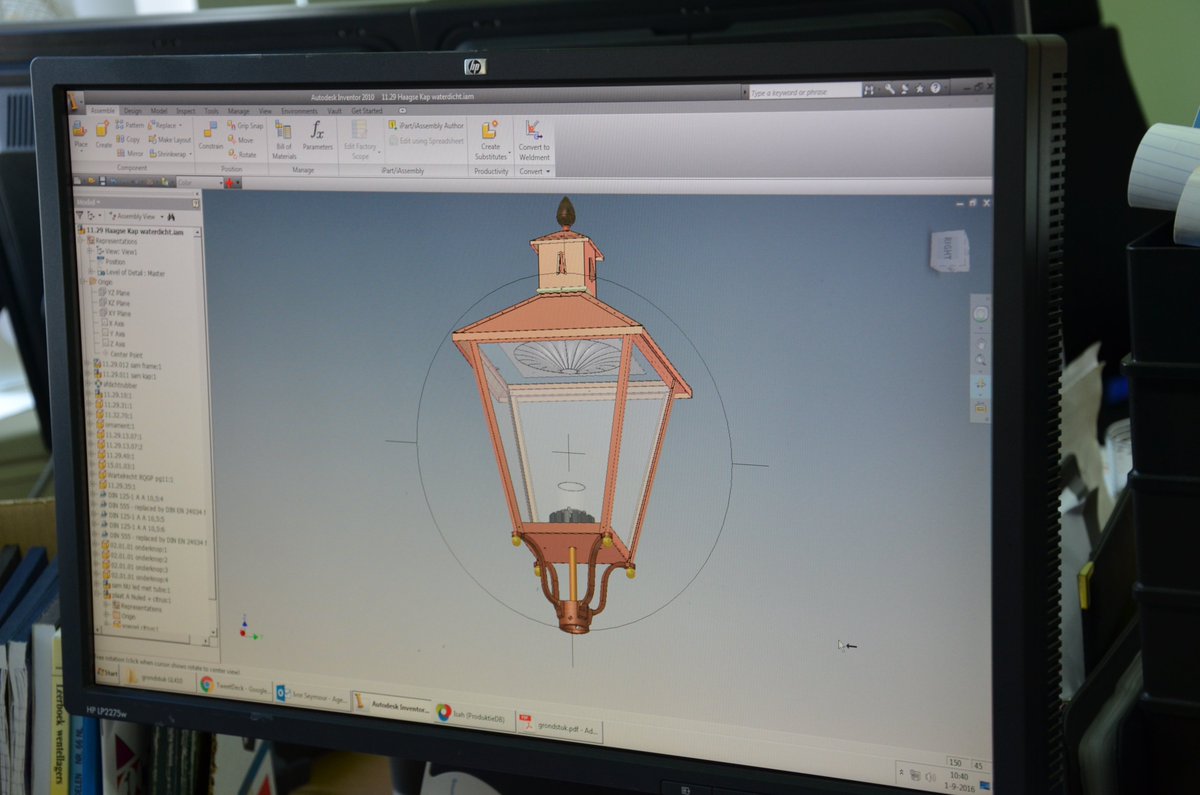This screenshot has width=1200, height=795.
Task: Click the iPart/iAssembly Author tool
Action: (x=426, y=126)
